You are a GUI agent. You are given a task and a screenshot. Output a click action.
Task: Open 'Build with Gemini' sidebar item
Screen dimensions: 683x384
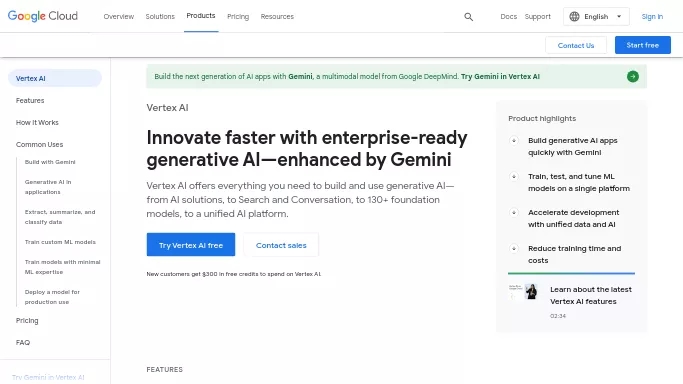pyautogui.click(x=50, y=162)
